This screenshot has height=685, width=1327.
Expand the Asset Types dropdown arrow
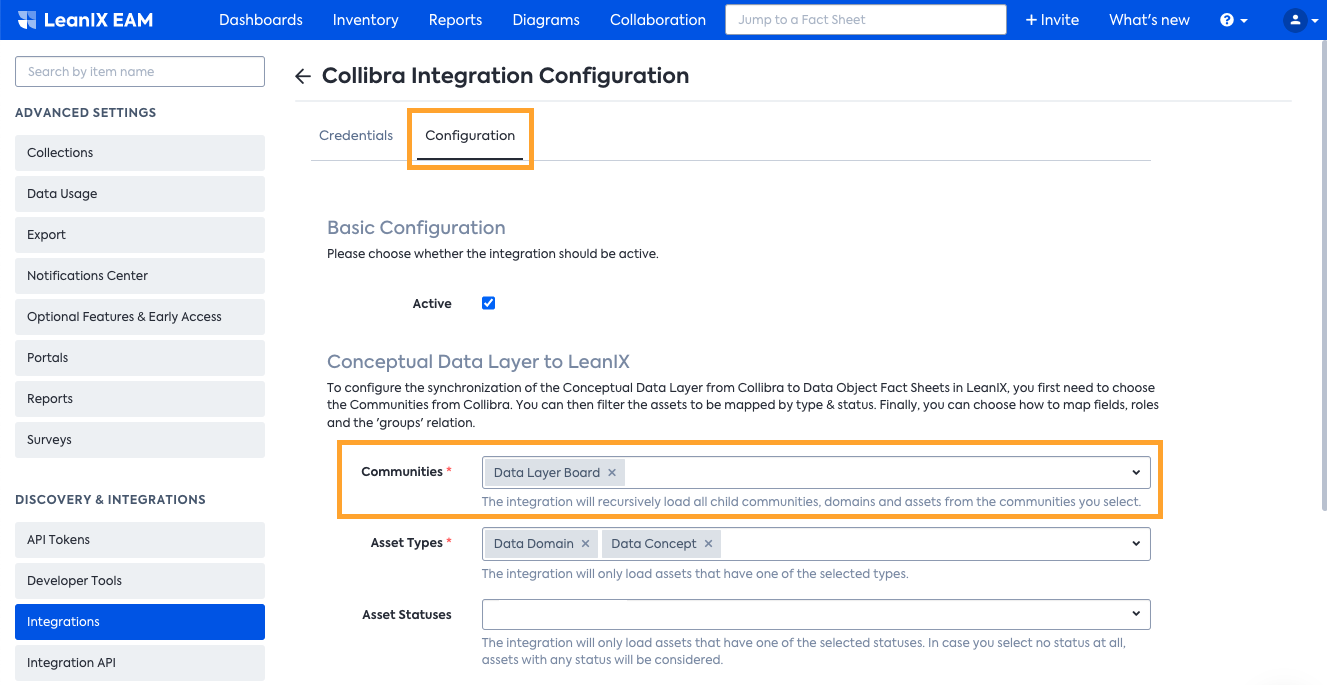pos(1136,544)
